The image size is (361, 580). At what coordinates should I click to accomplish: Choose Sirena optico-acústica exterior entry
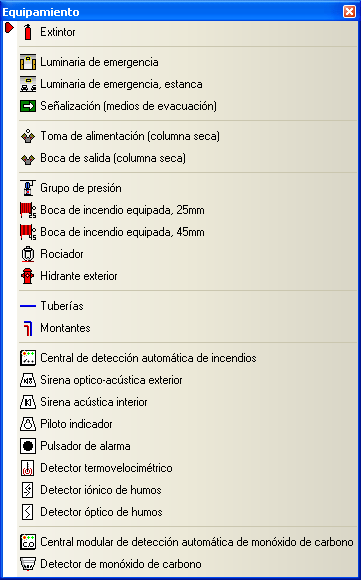click(188, 380)
